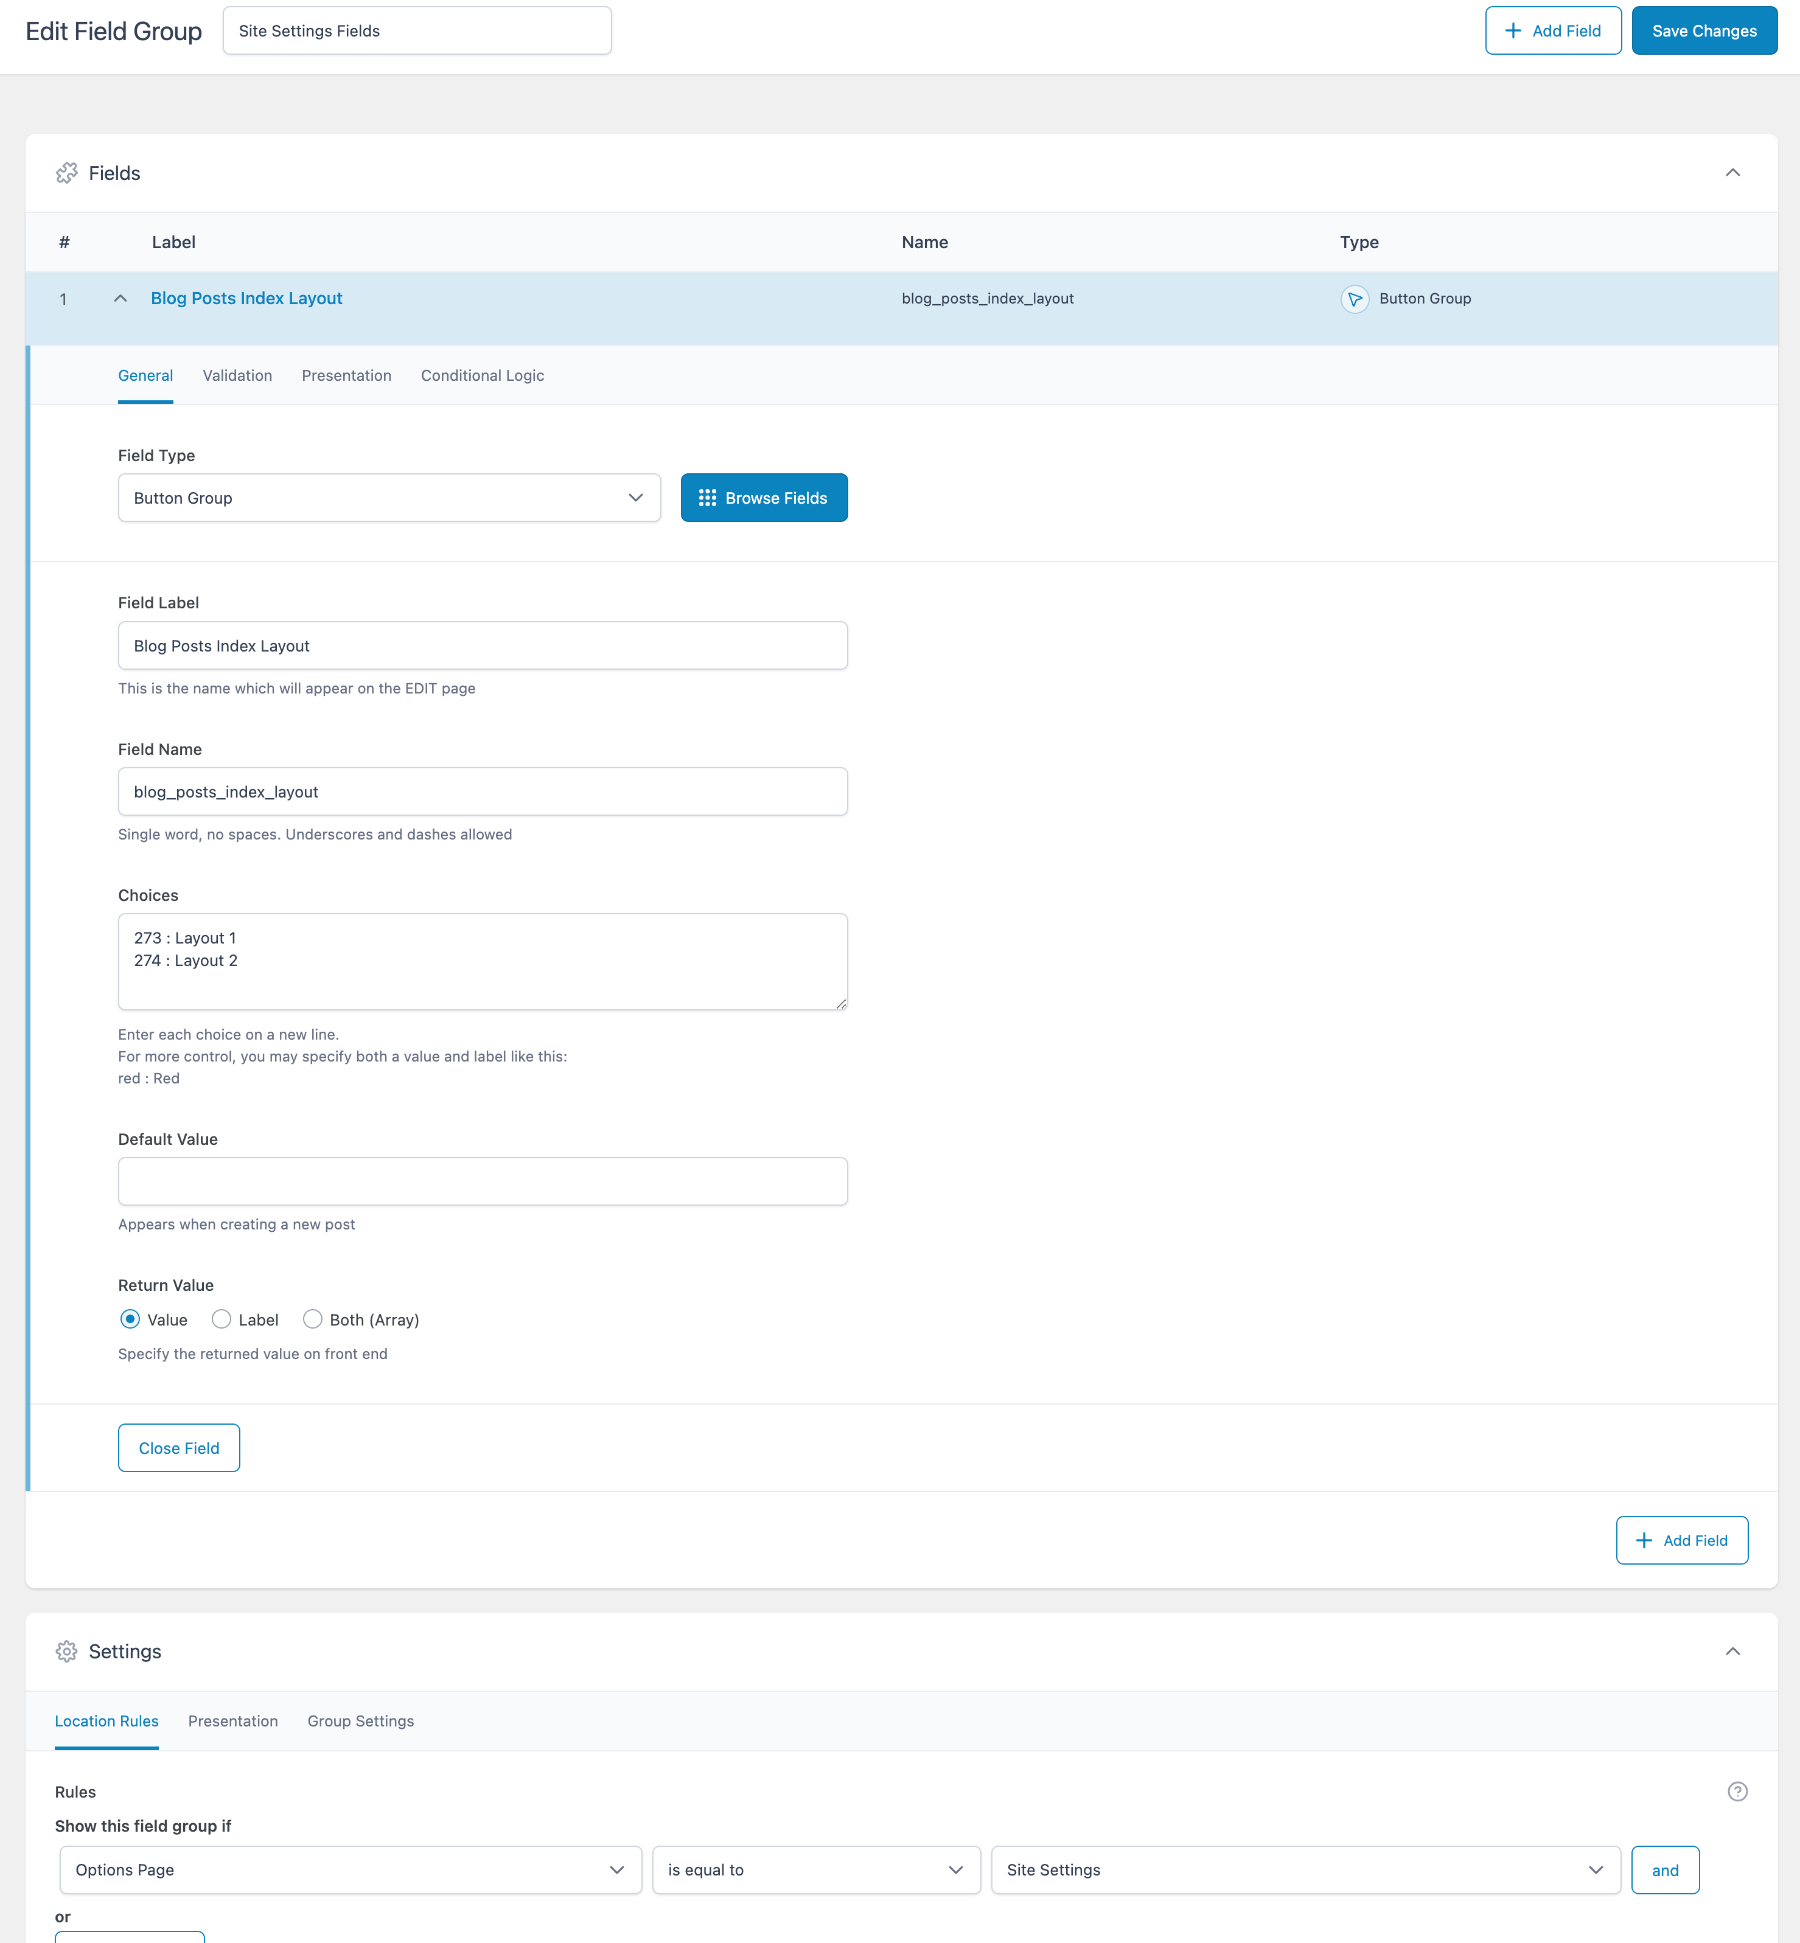Viewport: 1800px width, 1943px height.
Task: Click the Blog Posts Index Layout link
Action: point(246,298)
